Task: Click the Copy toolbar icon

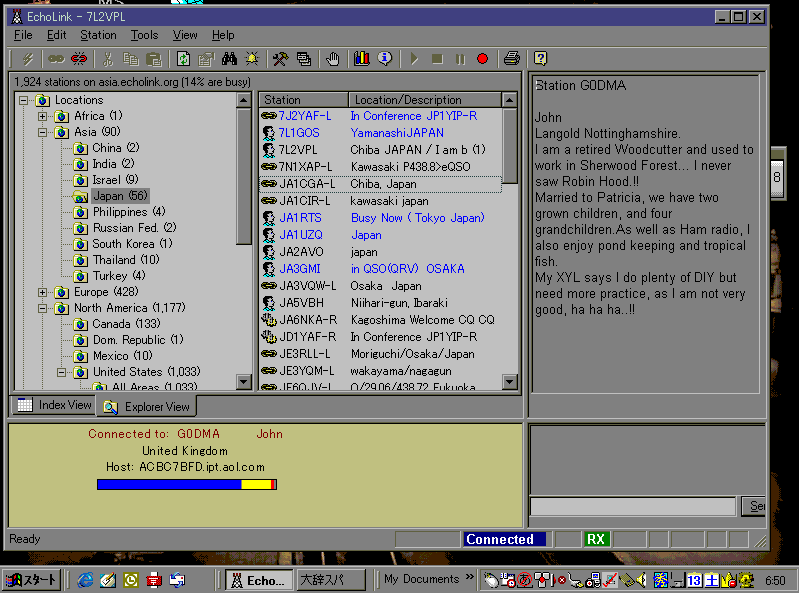Action: tap(130, 59)
